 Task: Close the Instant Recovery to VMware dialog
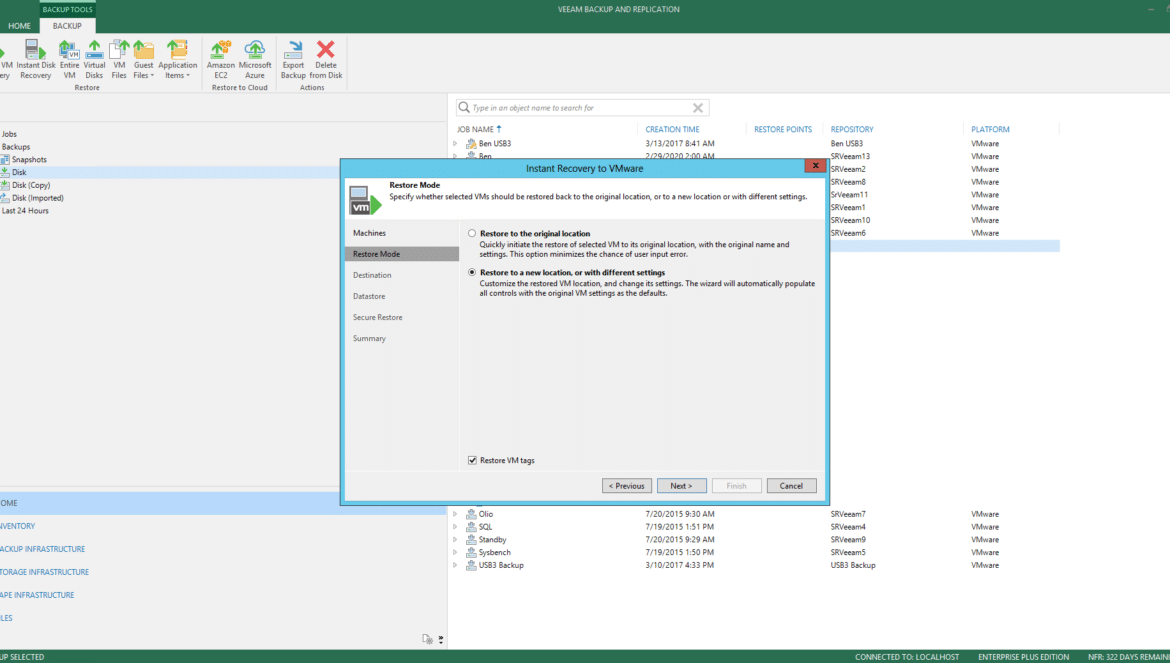point(815,166)
